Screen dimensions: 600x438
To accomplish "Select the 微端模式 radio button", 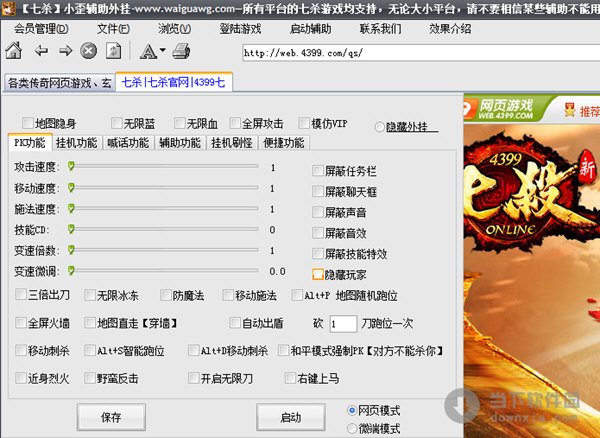I will pyautogui.click(x=352, y=428).
